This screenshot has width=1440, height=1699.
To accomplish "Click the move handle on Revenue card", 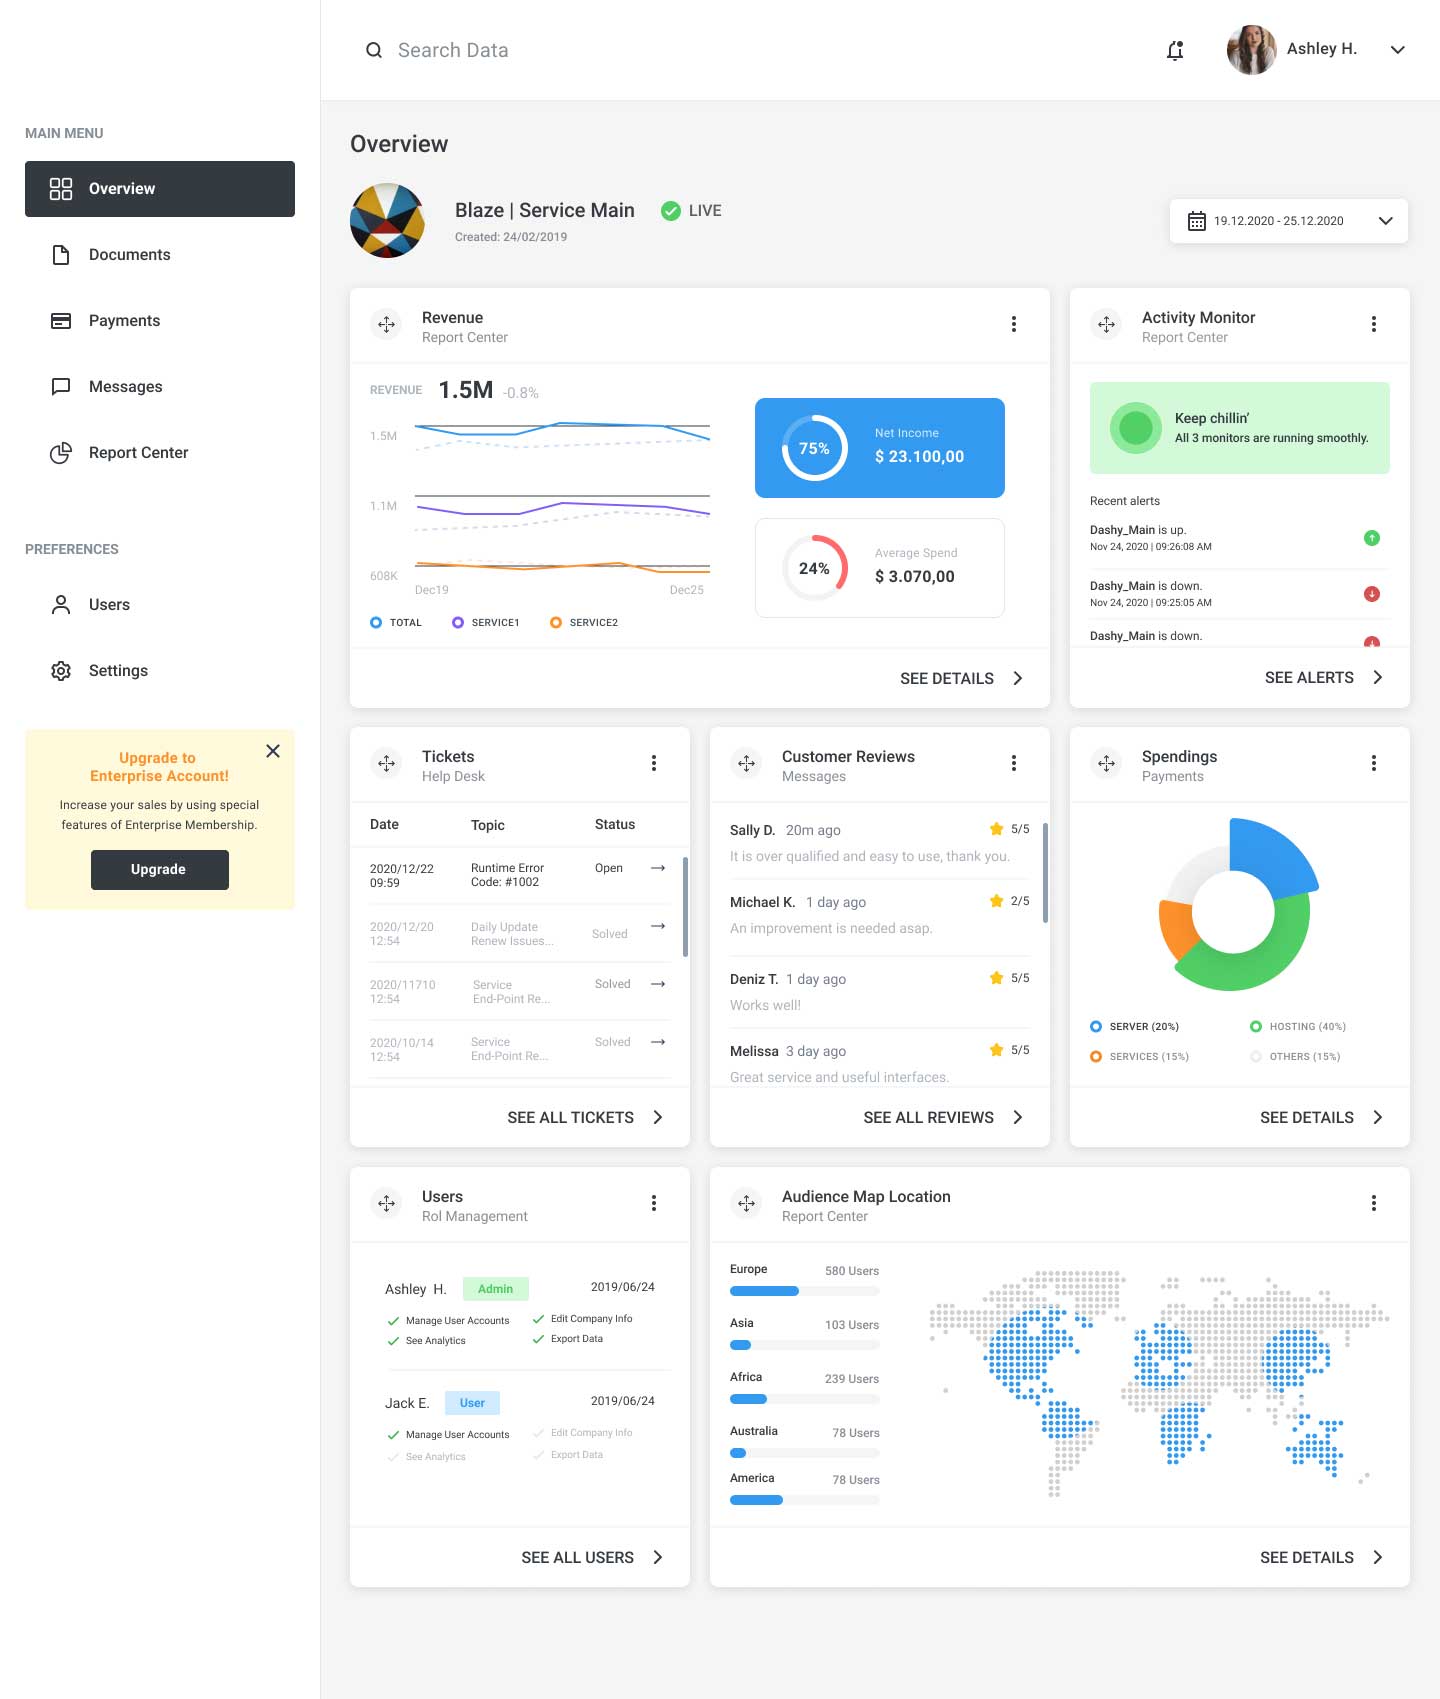I will (x=386, y=324).
